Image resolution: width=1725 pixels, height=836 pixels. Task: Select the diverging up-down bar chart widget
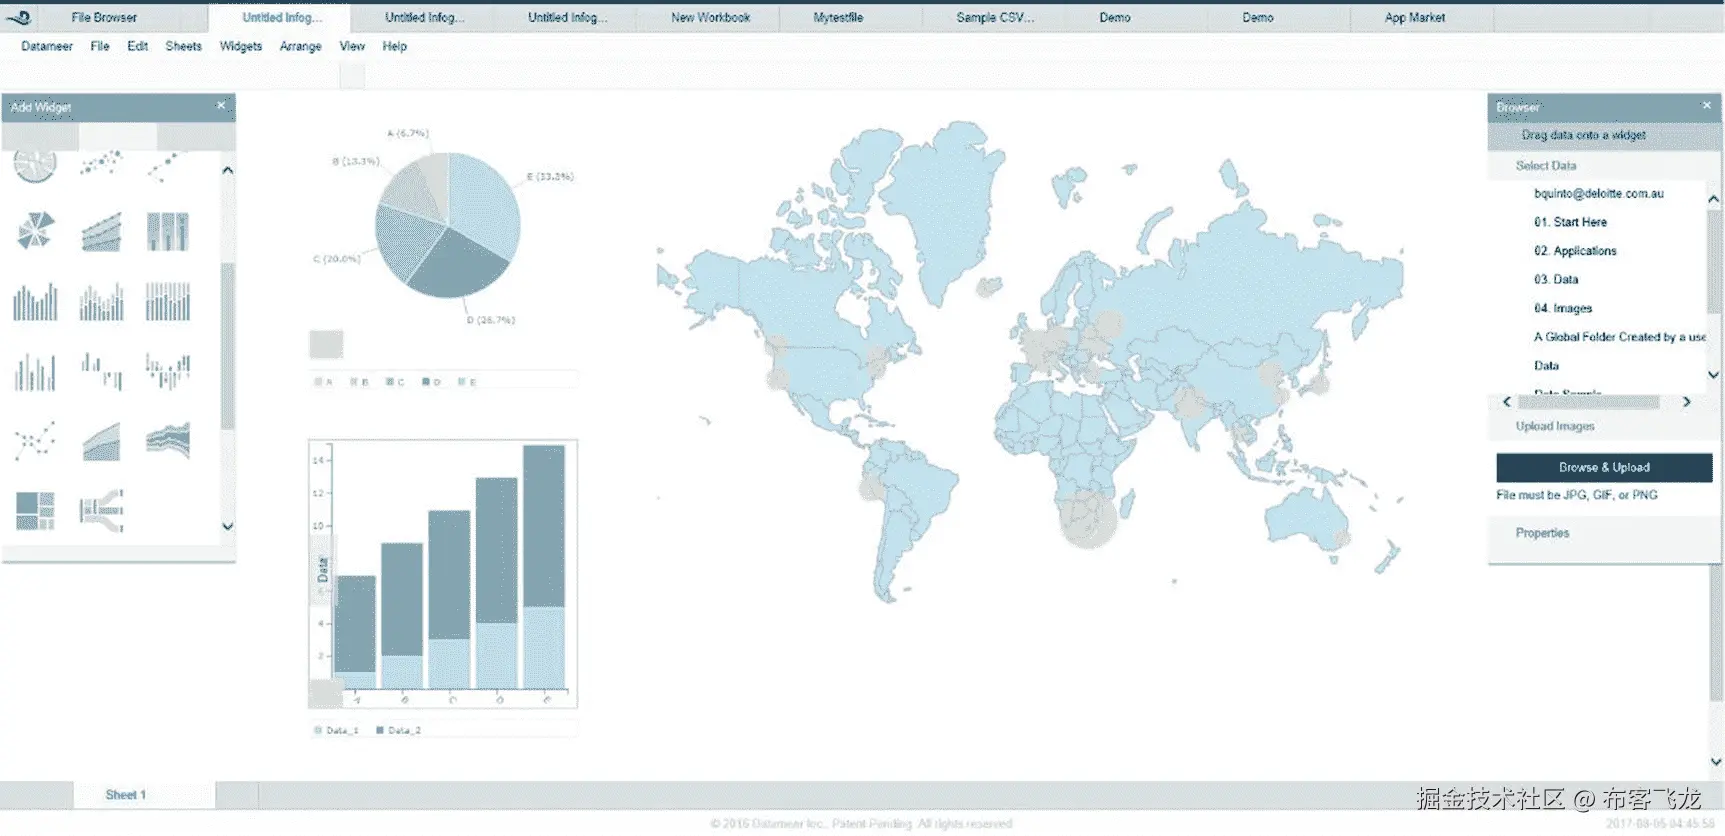click(x=167, y=371)
